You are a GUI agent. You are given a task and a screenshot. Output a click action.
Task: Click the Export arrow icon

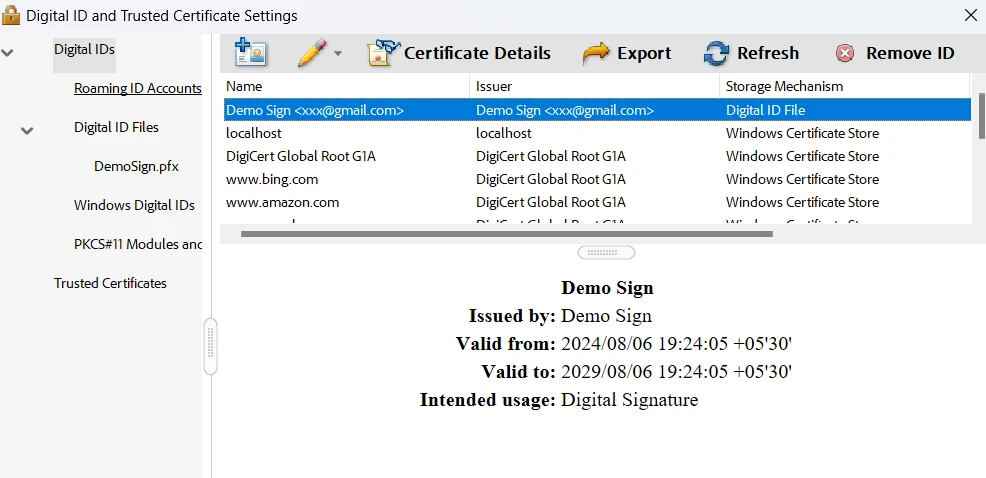coord(596,53)
